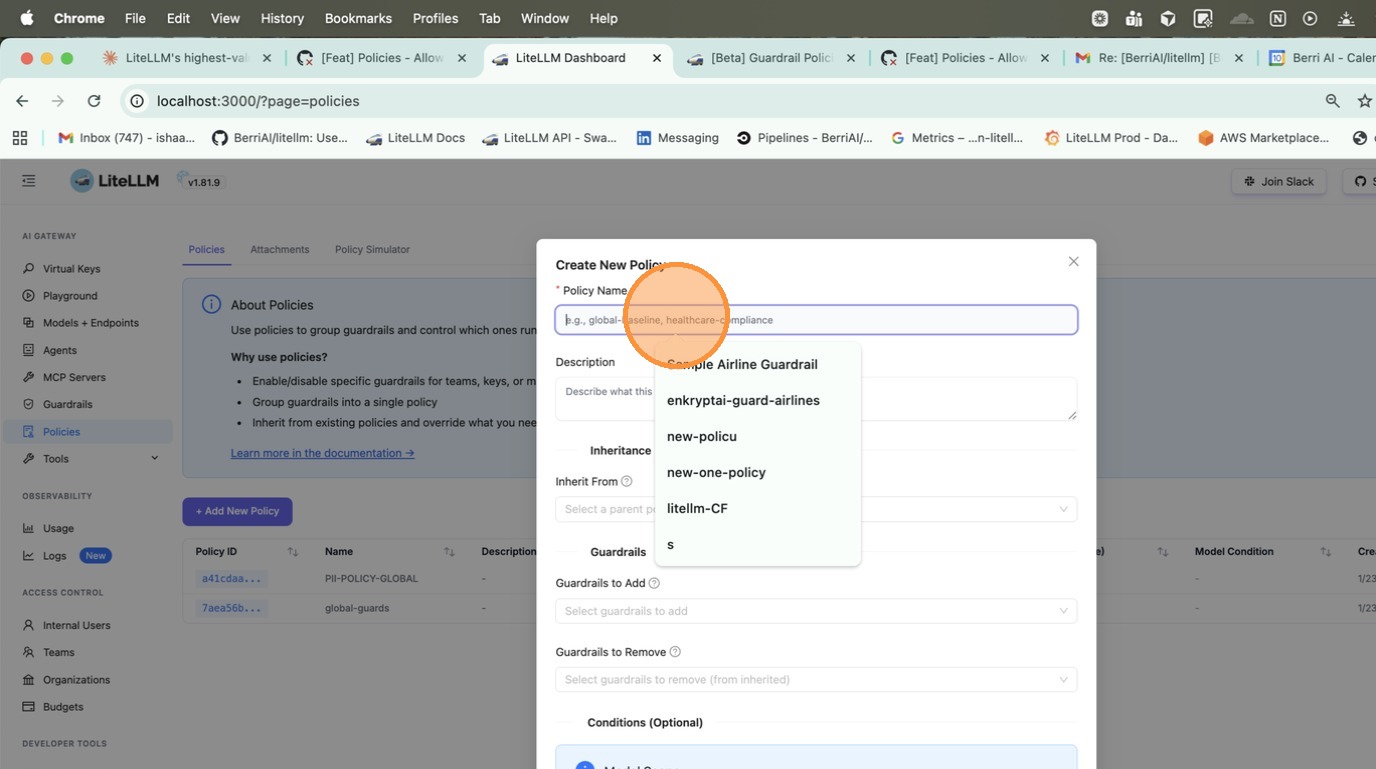Sort the table by Policy ID column
Viewport: 1376px width, 769px height.
pyautogui.click(x=292, y=552)
